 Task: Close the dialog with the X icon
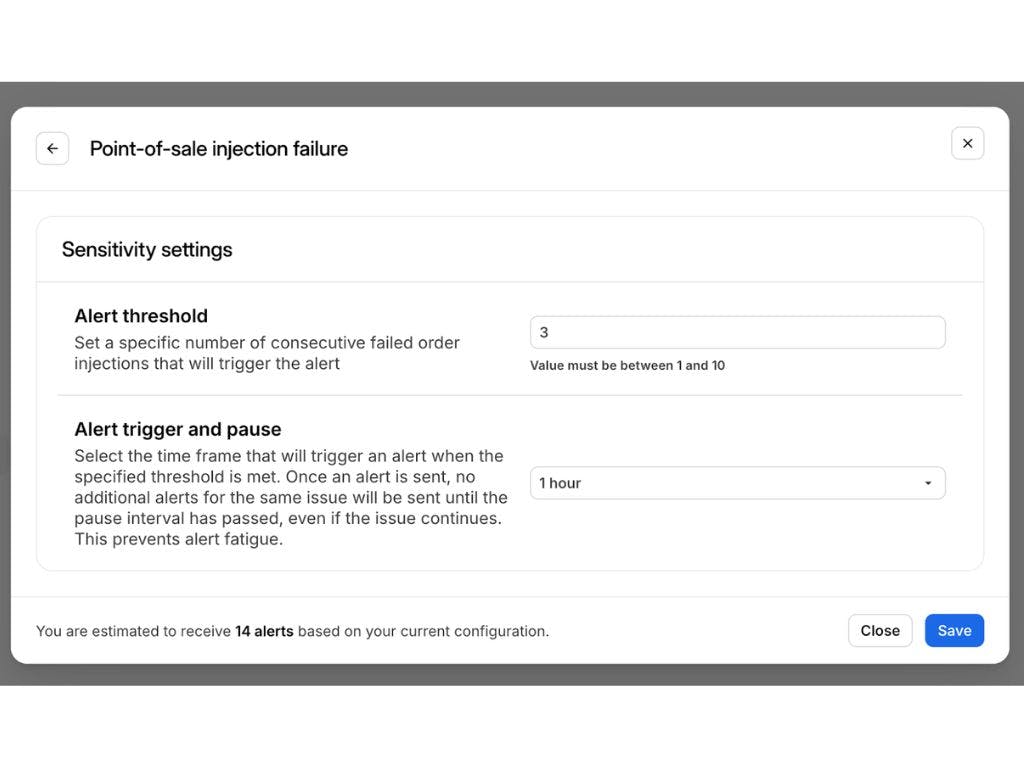click(x=967, y=144)
